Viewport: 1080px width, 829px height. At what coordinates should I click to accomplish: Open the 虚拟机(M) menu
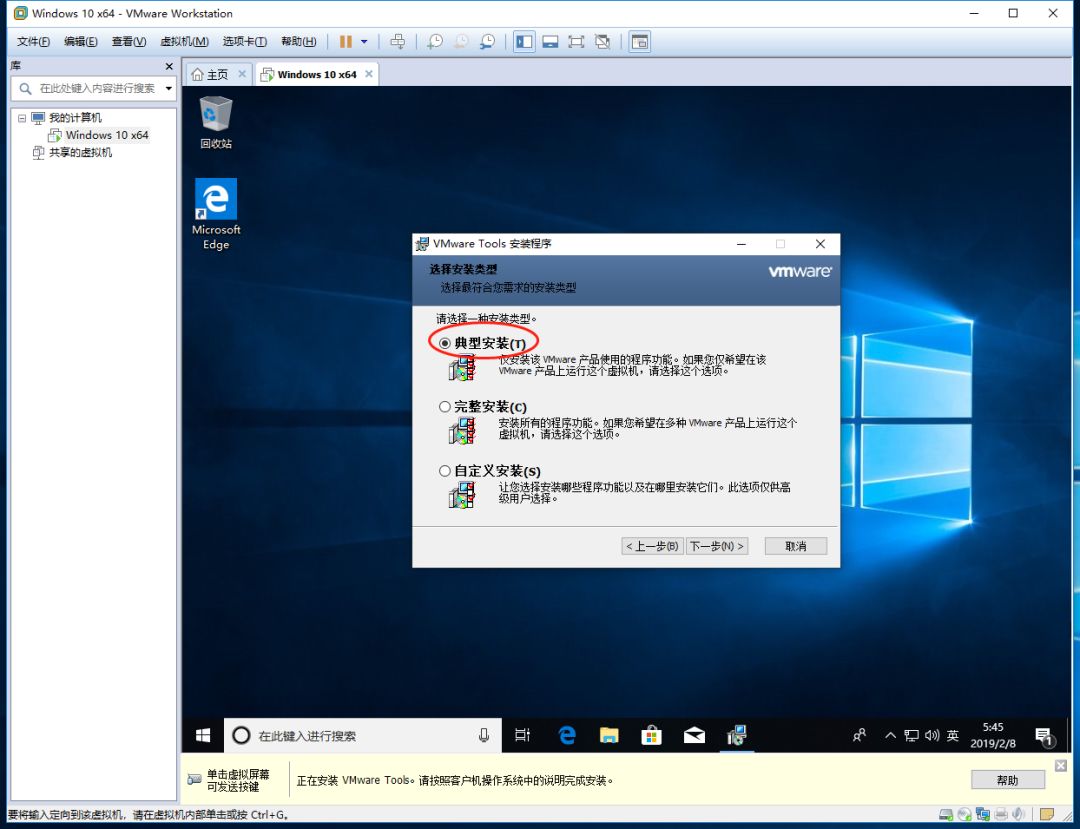click(x=184, y=41)
